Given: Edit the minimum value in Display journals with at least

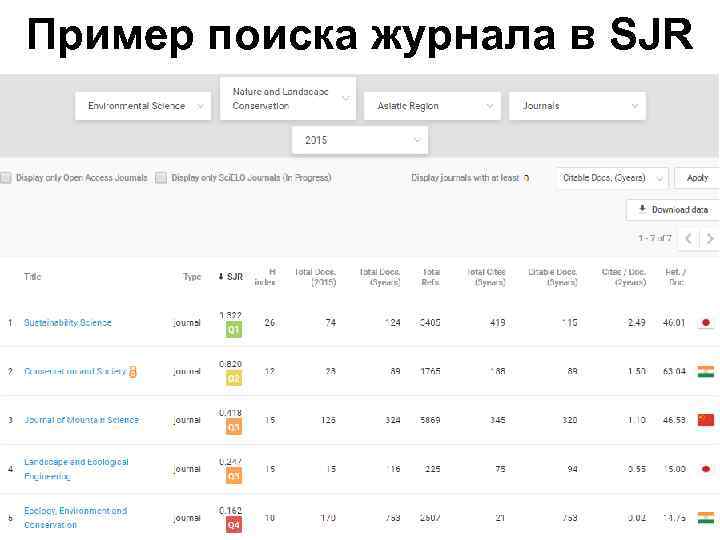Looking at the screenshot, I should pyautogui.click(x=526, y=178).
